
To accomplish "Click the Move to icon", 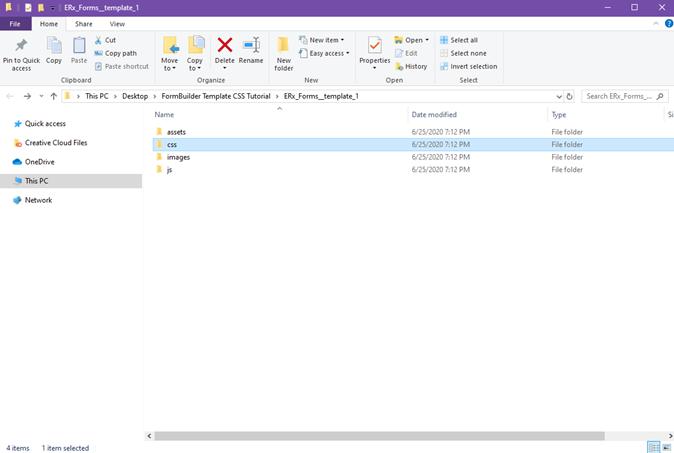I will tap(171, 50).
